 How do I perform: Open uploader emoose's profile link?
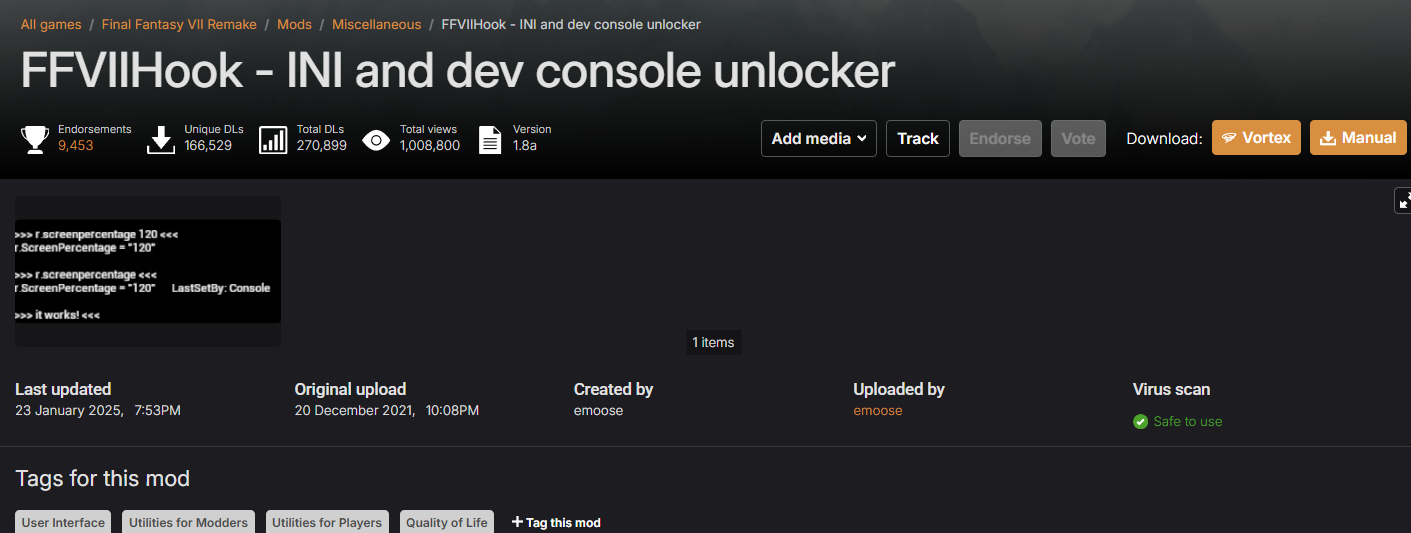(877, 411)
